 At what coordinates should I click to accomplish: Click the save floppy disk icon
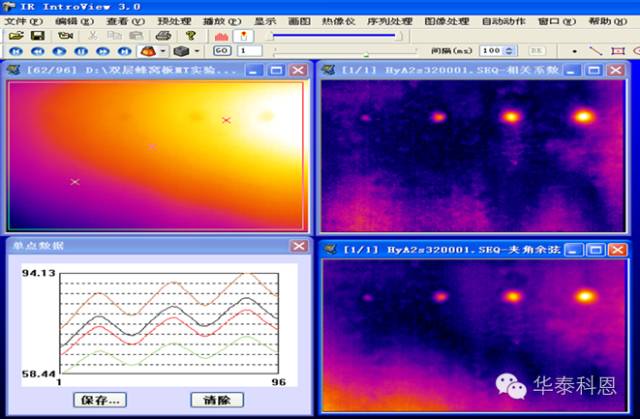pos(39,35)
